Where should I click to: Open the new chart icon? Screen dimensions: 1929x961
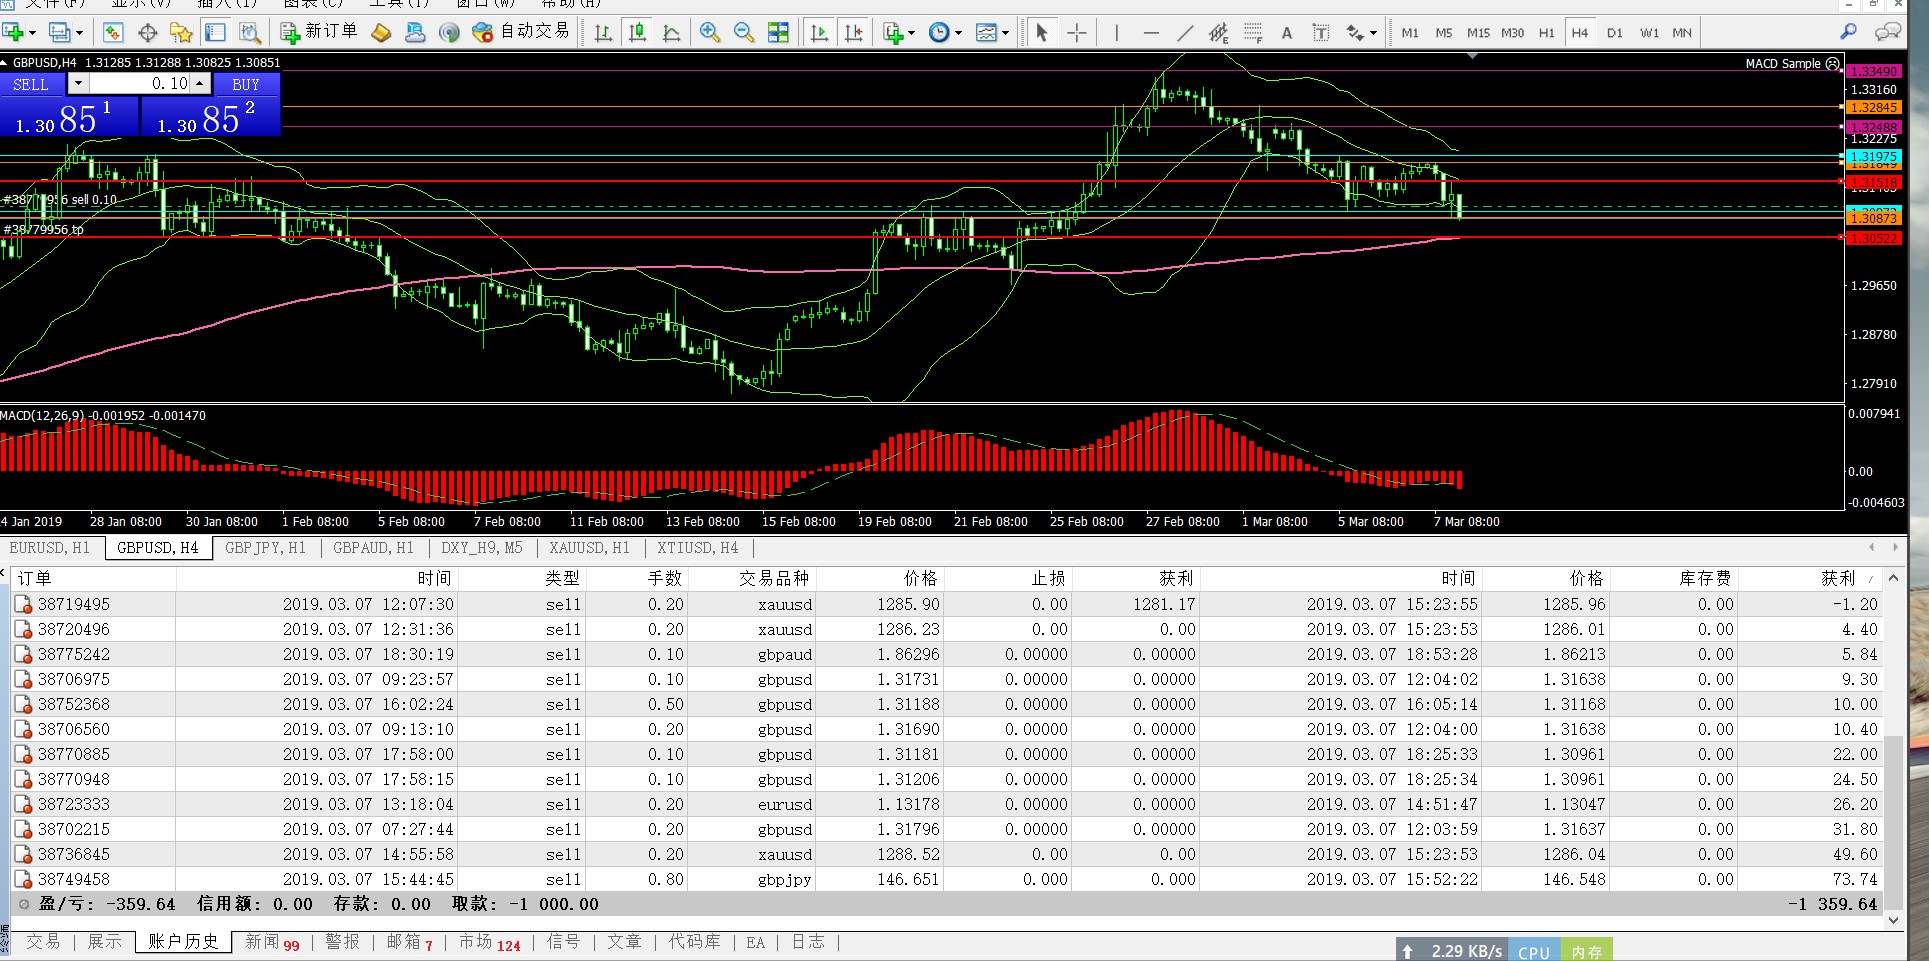click(x=14, y=33)
